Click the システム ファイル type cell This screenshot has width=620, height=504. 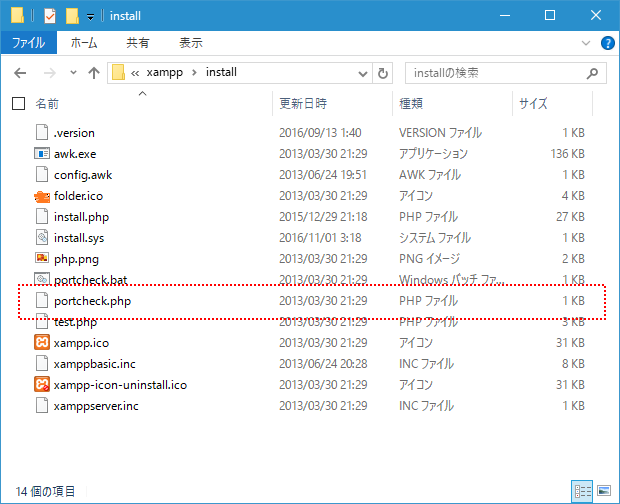point(435,238)
